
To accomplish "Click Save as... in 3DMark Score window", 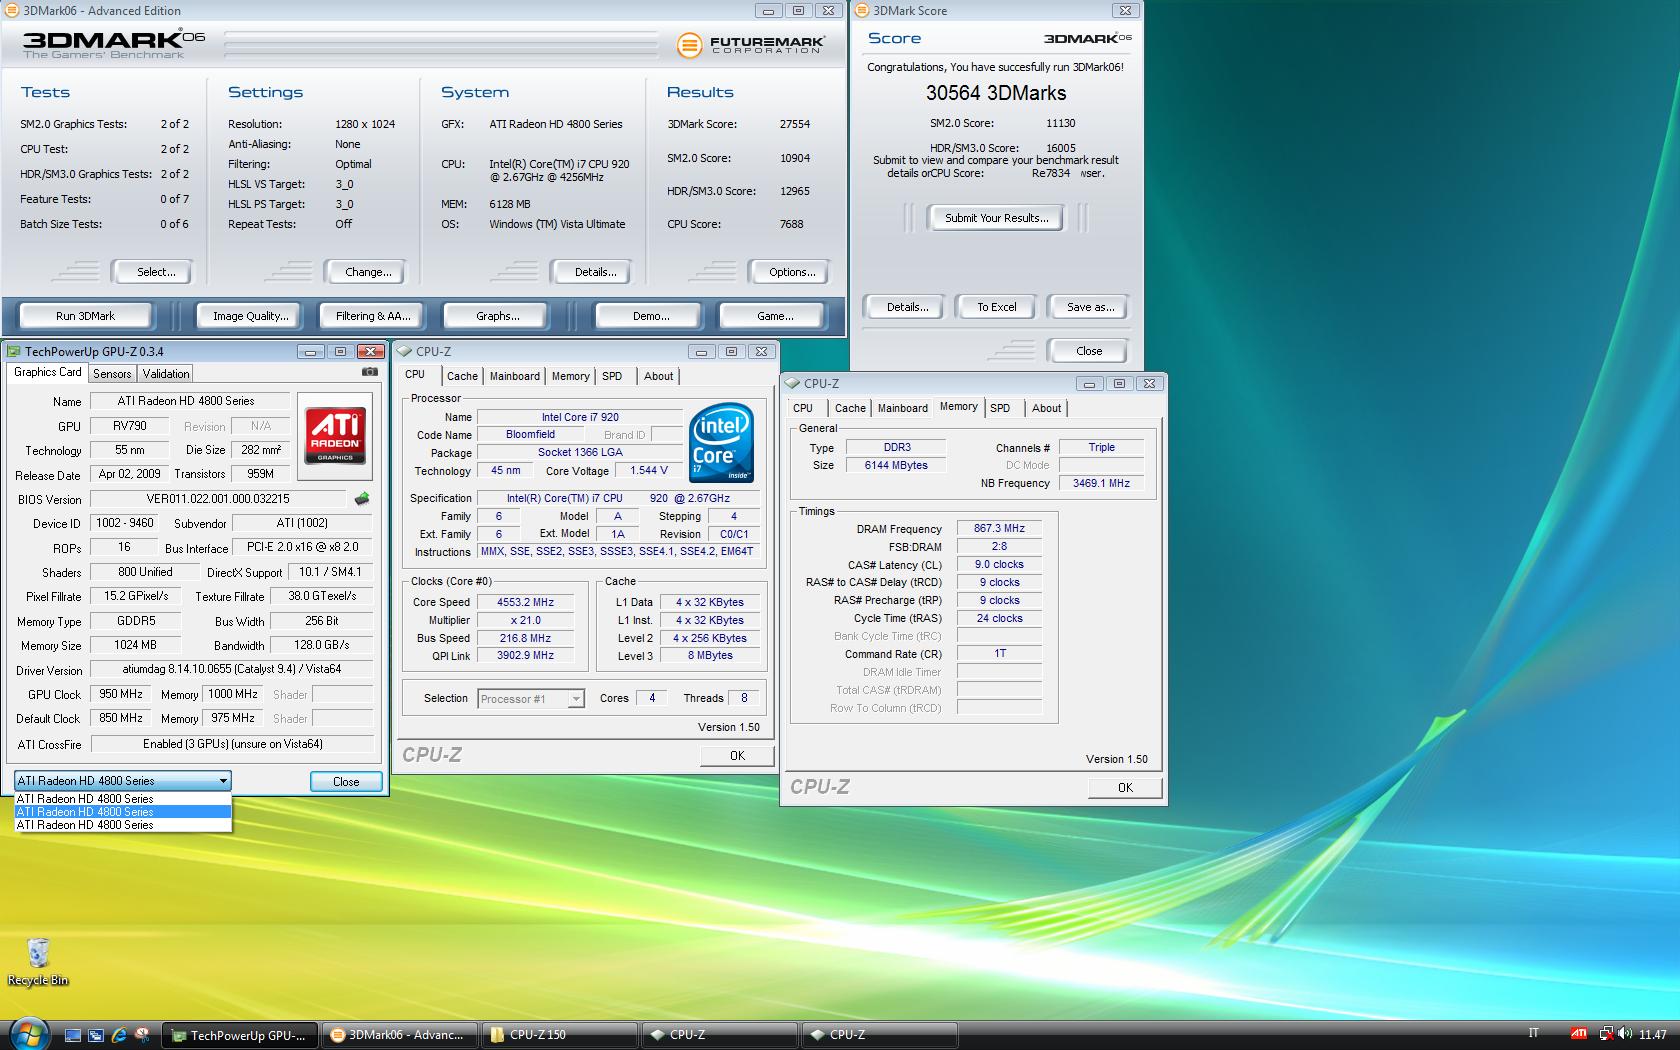I will [x=1089, y=307].
